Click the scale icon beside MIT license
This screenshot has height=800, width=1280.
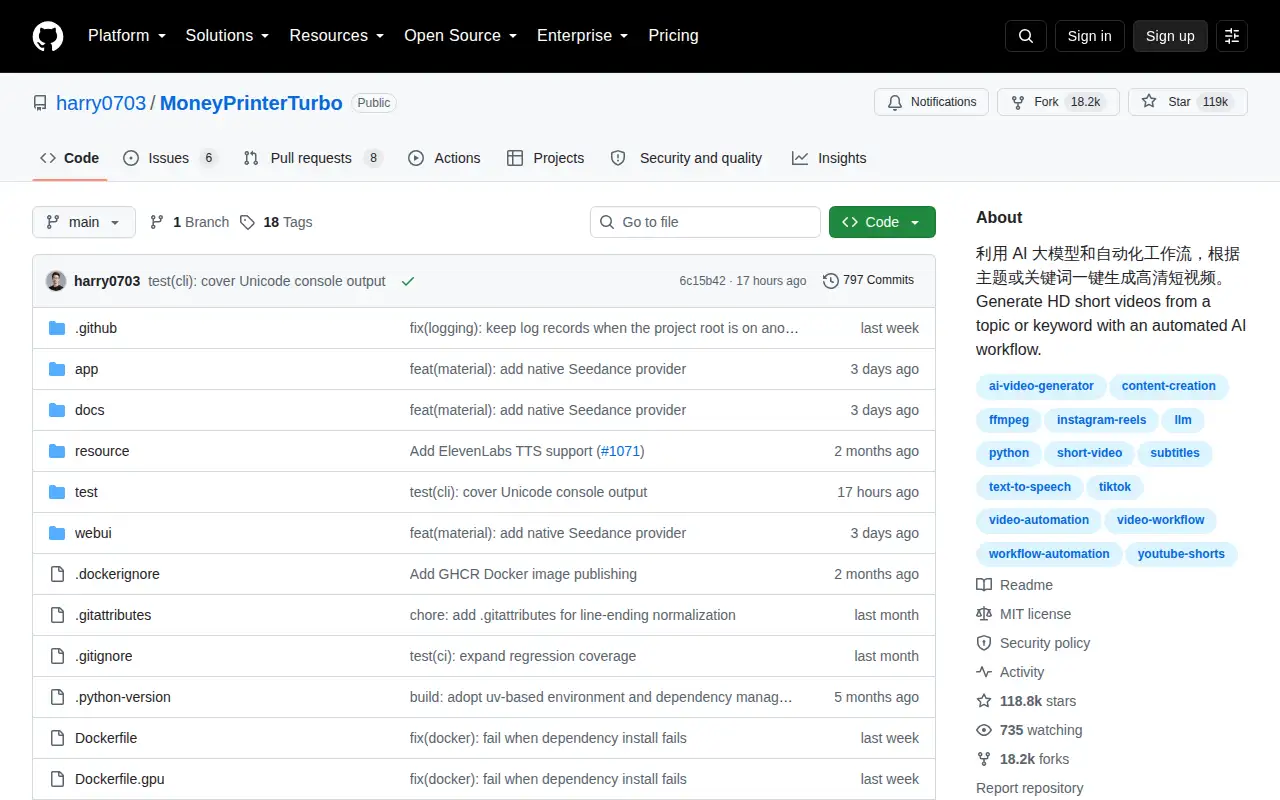click(x=984, y=614)
